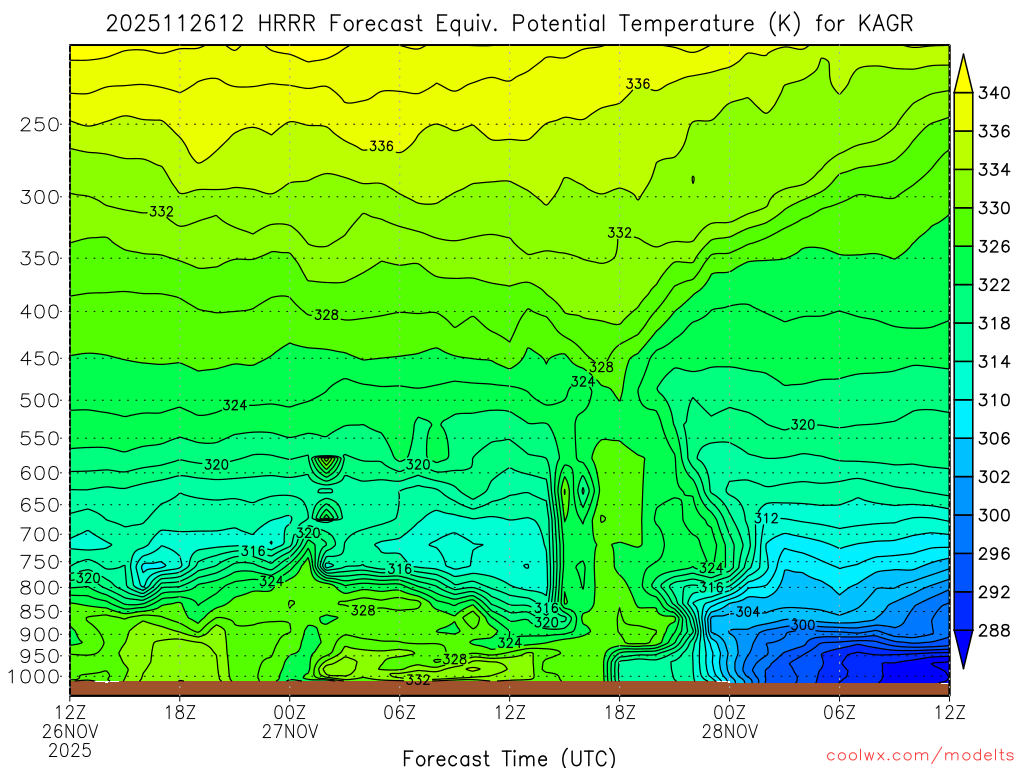Image resolution: width=1024 pixels, height=768 pixels.
Task: Click the 800 pressure level label
Action: tap(40, 587)
